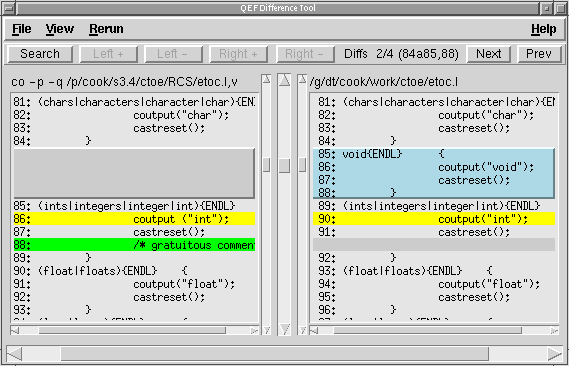The width and height of the screenshot is (569, 366).
Task: Open the File menu
Action: pos(21,29)
